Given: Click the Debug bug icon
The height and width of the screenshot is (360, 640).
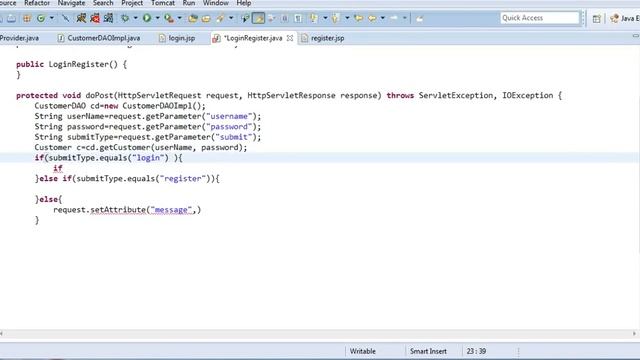Looking at the screenshot, I should (125, 18).
